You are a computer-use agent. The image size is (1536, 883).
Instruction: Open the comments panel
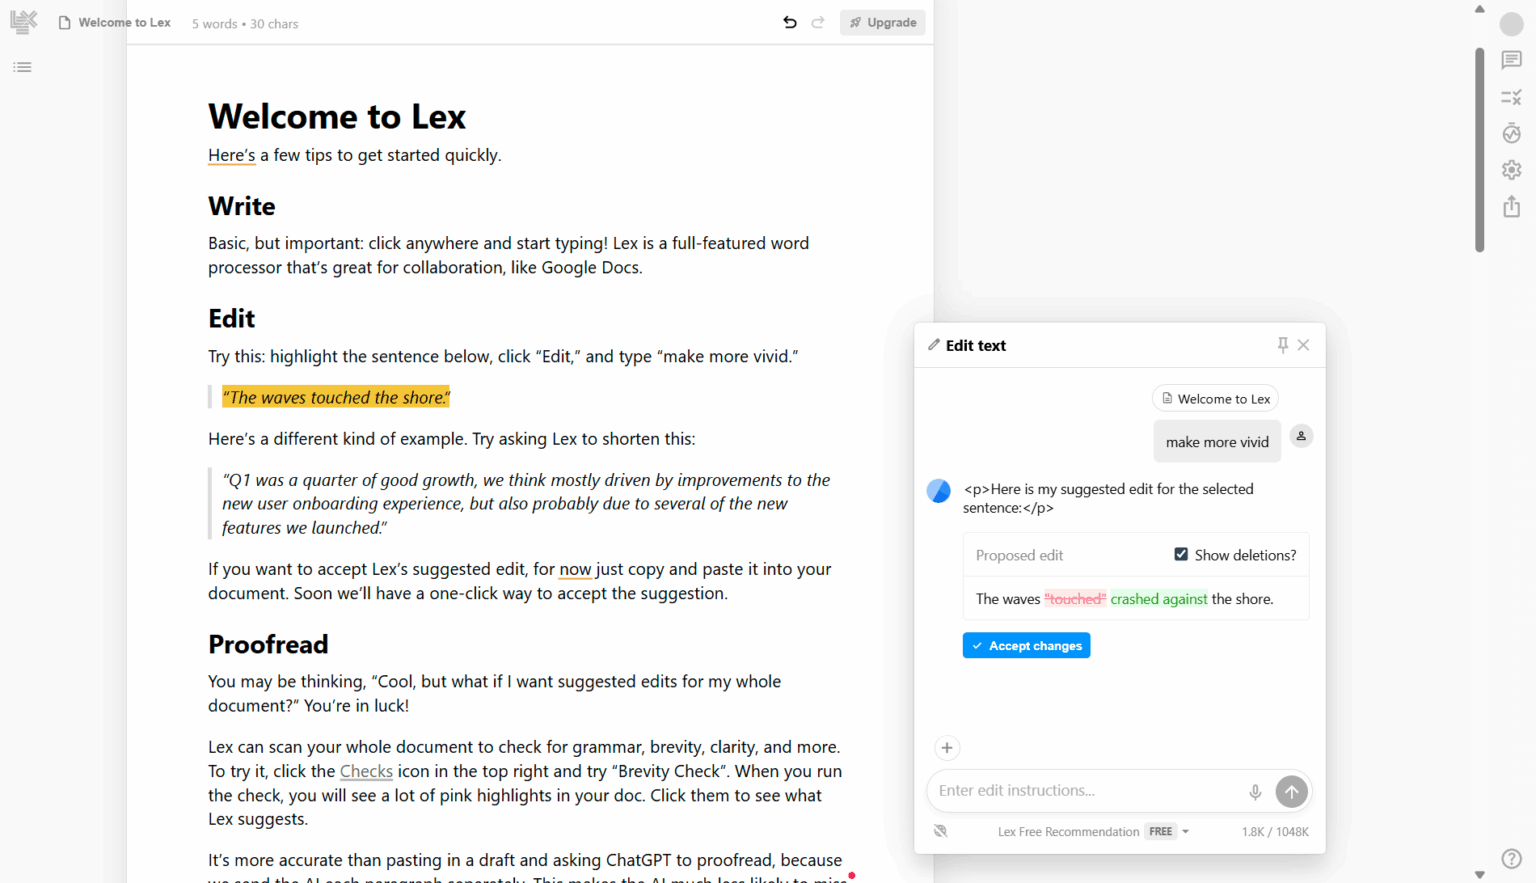tap(1511, 60)
